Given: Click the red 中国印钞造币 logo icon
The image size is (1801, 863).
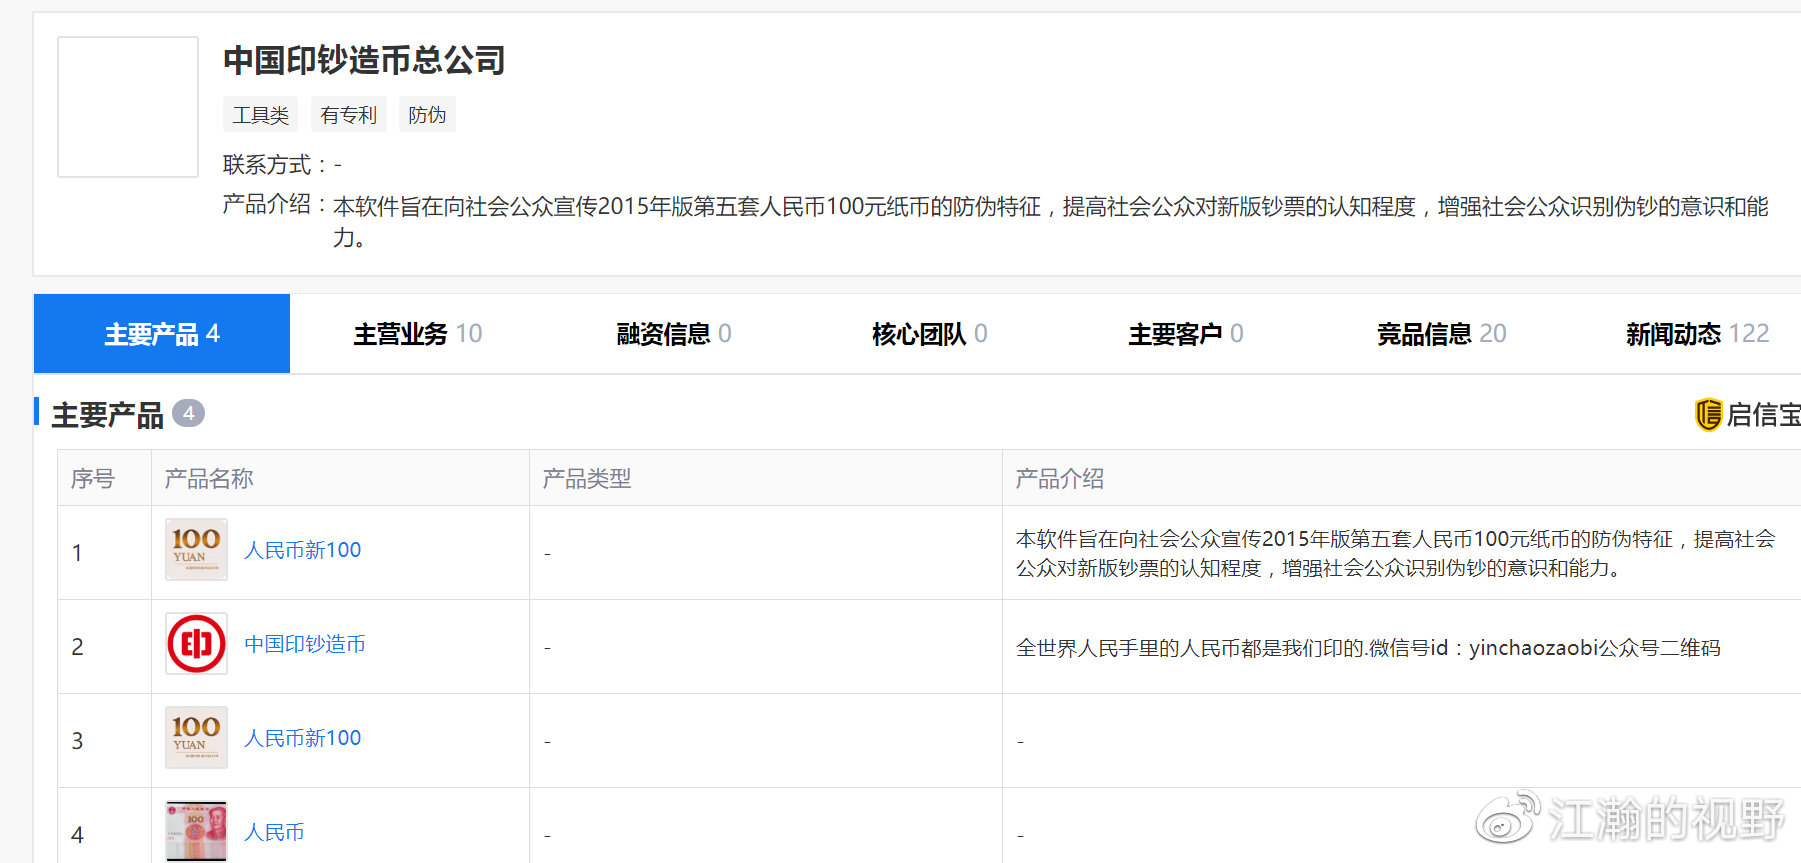Looking at the screenshot, I should [196, 644].
